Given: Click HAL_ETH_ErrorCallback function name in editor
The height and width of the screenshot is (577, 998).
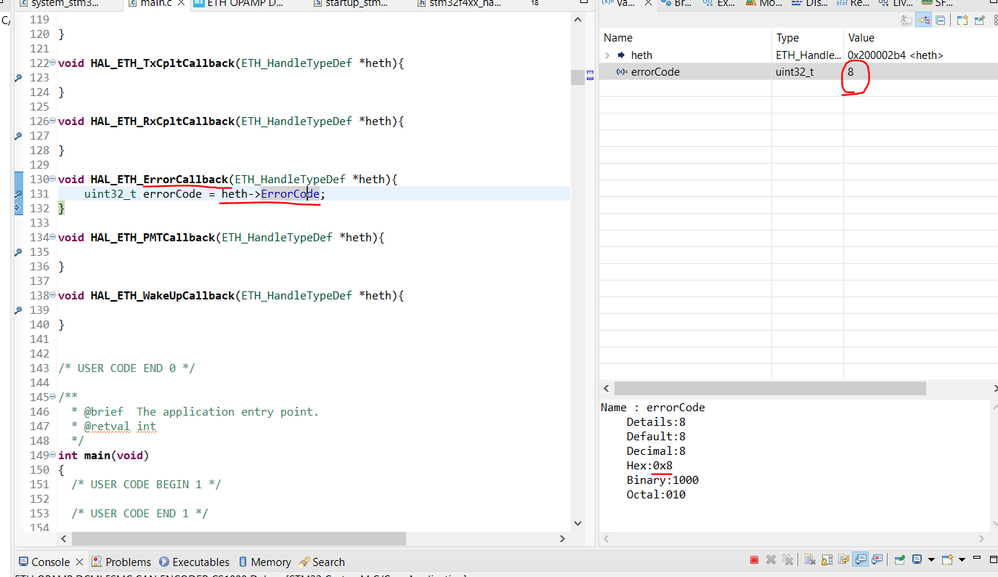Looking at the screenshot, I should [x=158, y=179].
